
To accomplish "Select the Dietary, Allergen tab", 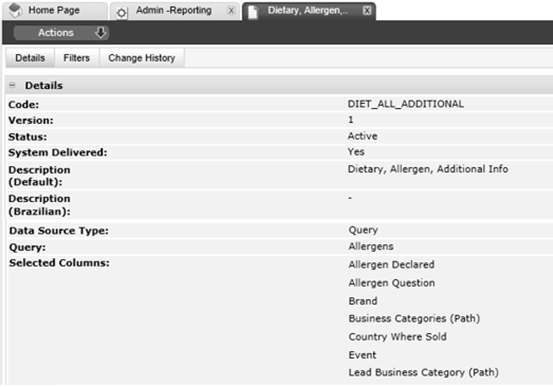I will [309, 11].
